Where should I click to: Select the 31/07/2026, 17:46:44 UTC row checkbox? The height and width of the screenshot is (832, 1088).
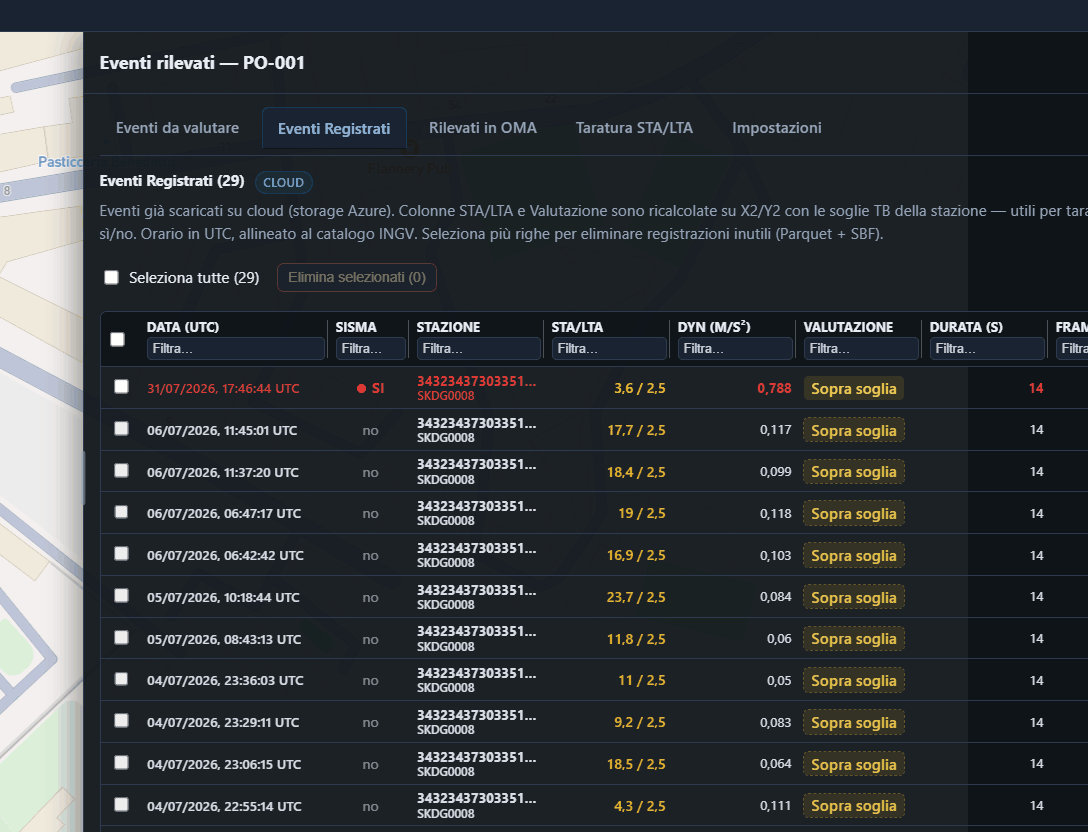pos(121,387)
